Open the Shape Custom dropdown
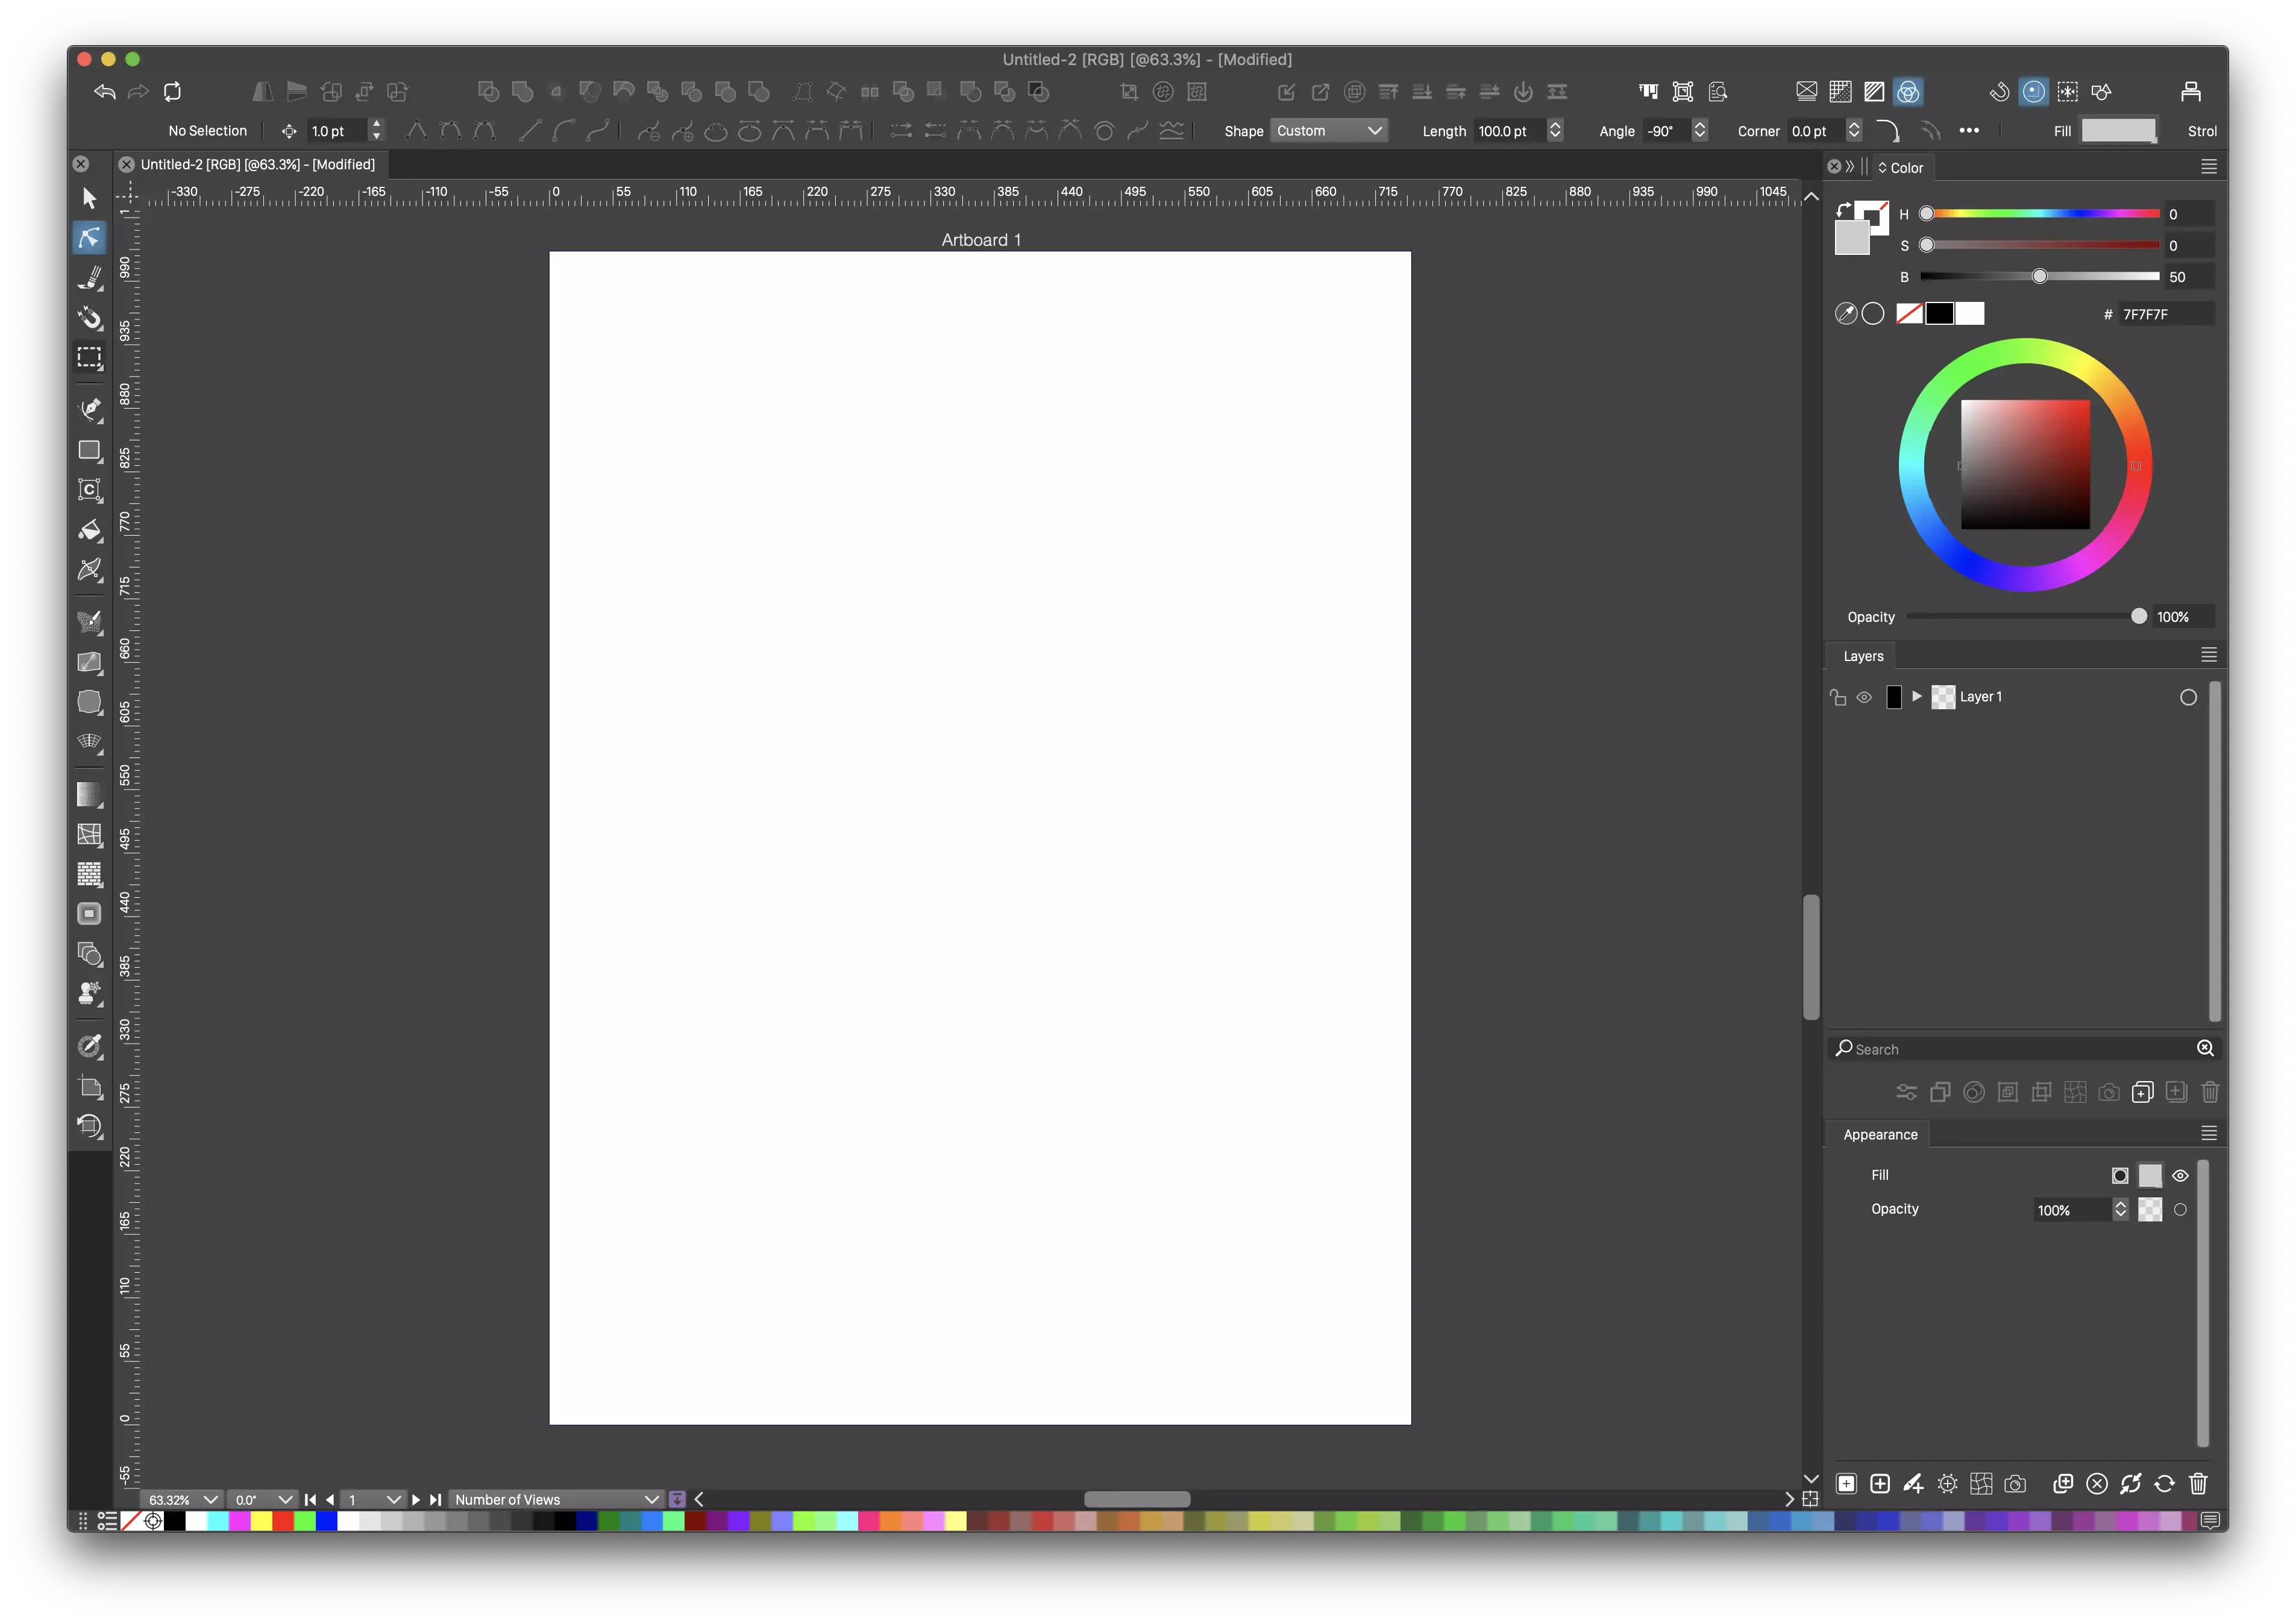The height and width of the screenshot is (1621, 2296). pyautogui.click(x=1329, y=131)
